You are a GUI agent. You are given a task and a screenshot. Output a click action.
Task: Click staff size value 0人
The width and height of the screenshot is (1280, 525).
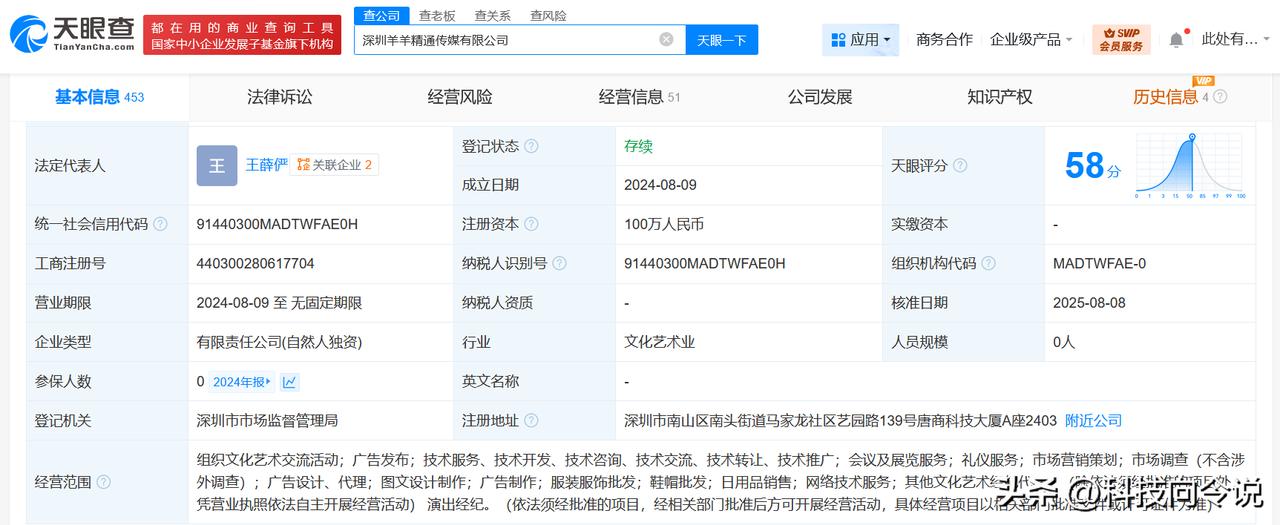[x=1064, y=342]
